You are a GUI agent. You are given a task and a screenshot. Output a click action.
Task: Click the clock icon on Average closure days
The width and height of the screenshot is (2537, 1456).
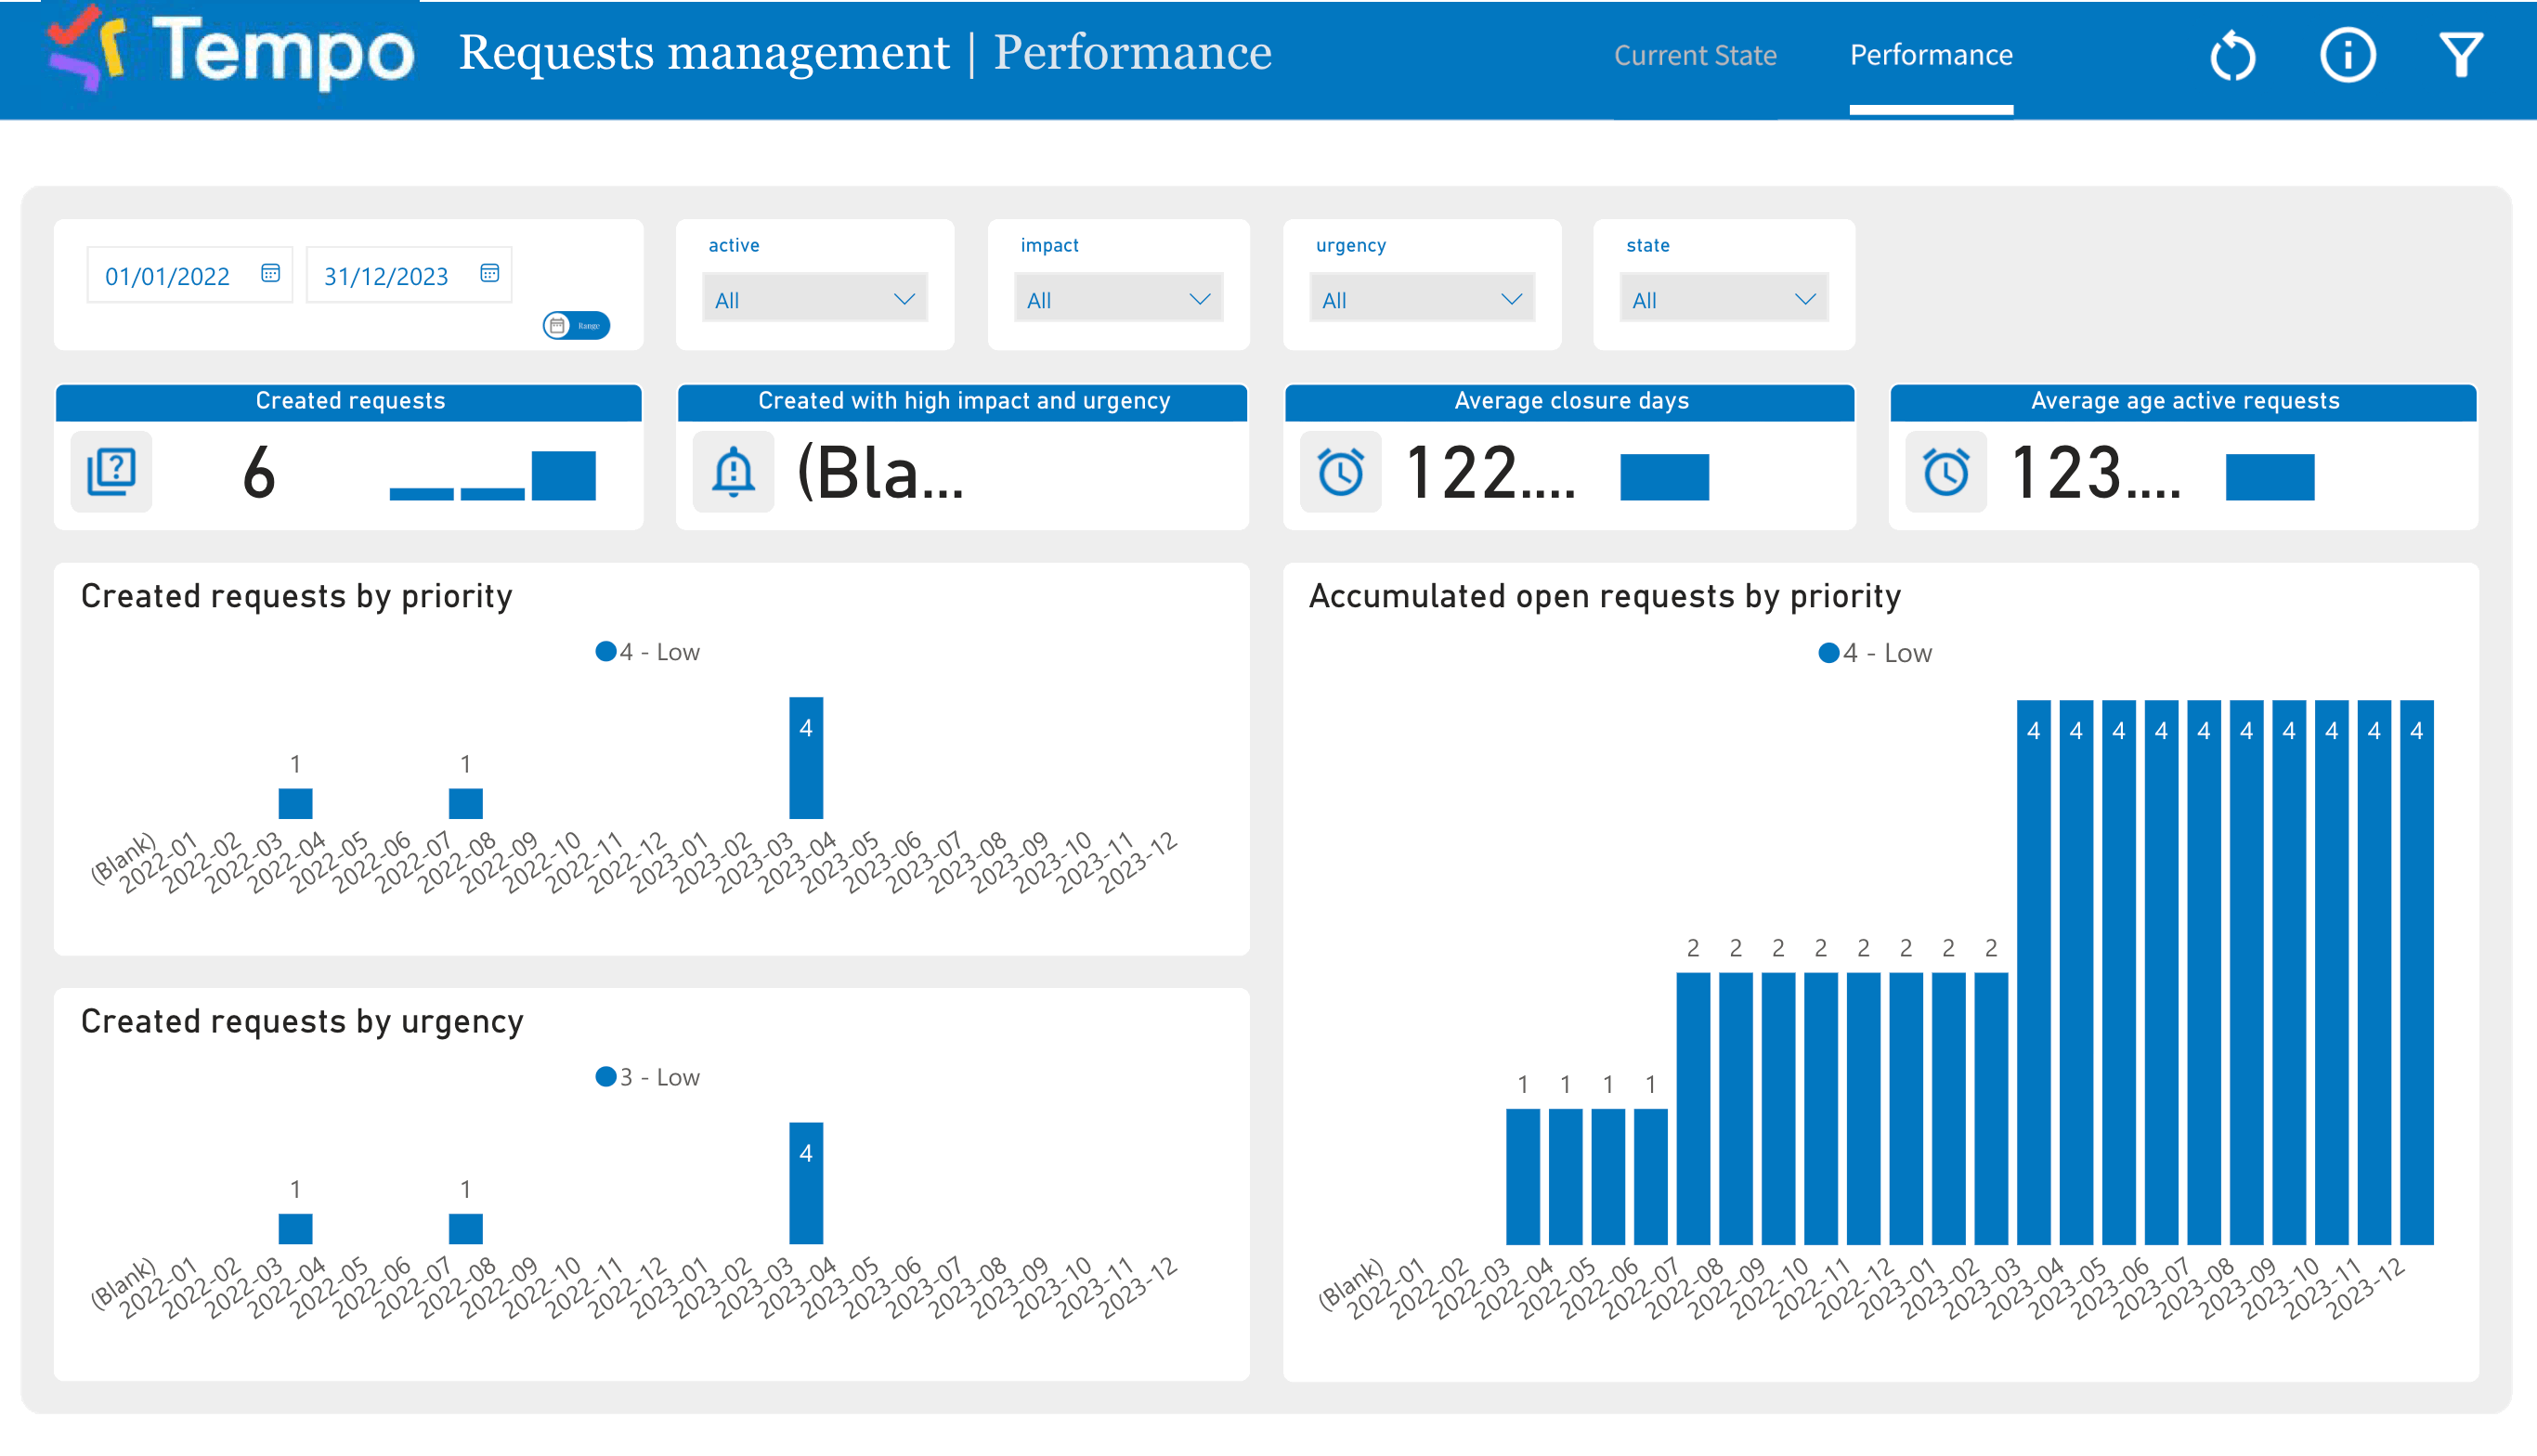coord(1340,472)
